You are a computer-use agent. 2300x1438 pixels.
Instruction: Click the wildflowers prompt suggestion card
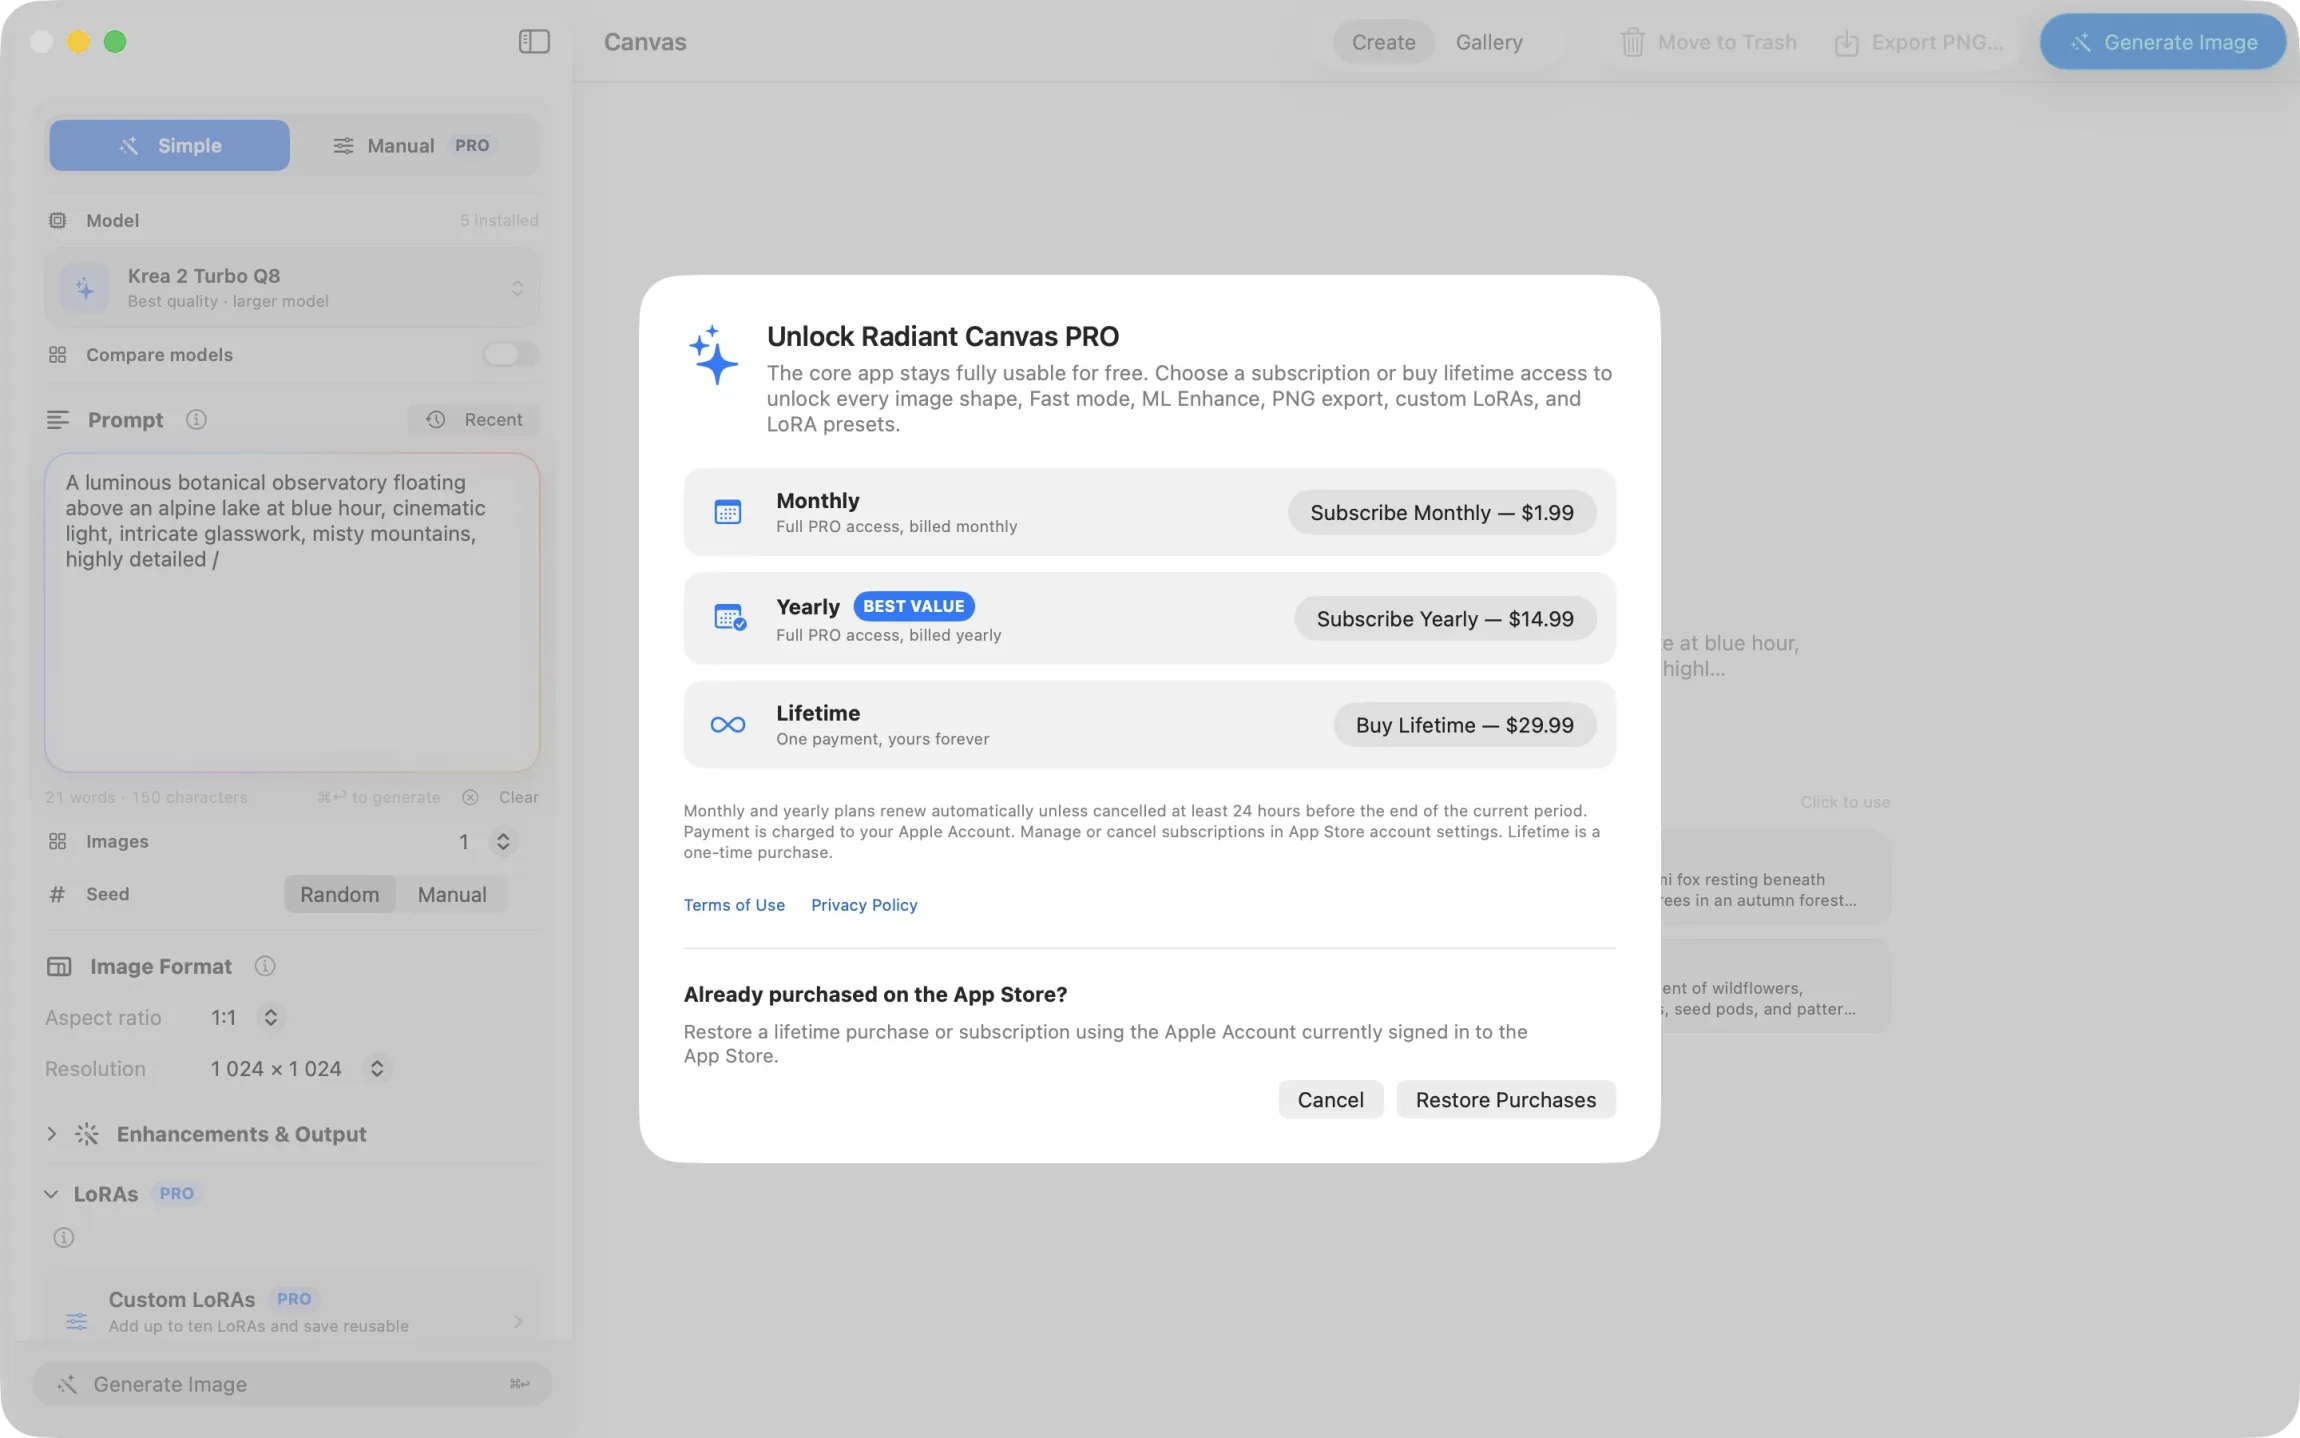tap(1775, 986)
